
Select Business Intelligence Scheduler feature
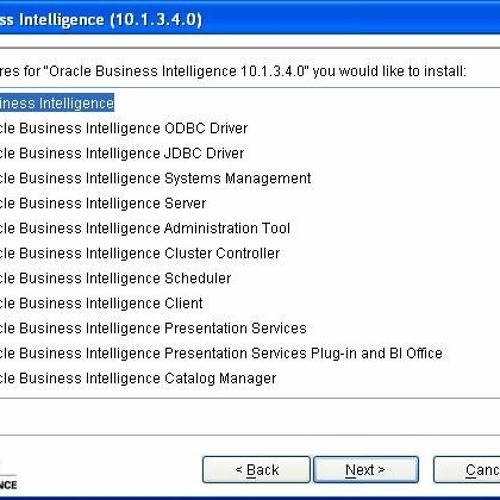click(116, 278)
